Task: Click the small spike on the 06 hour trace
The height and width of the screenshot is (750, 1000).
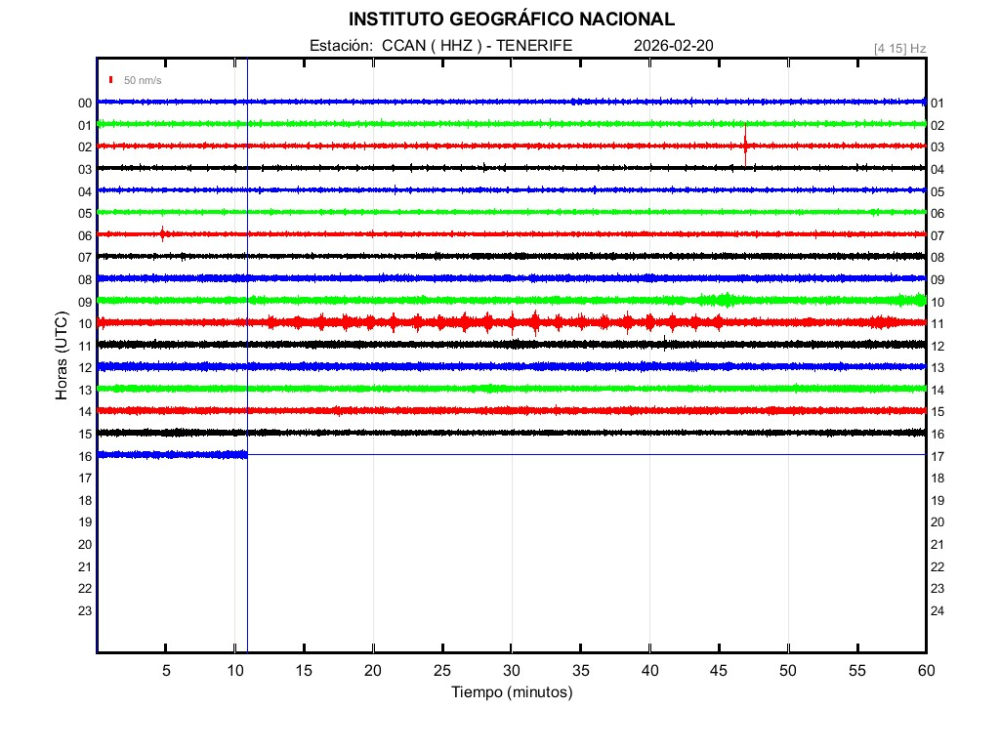Action: [x=163, y=234]
